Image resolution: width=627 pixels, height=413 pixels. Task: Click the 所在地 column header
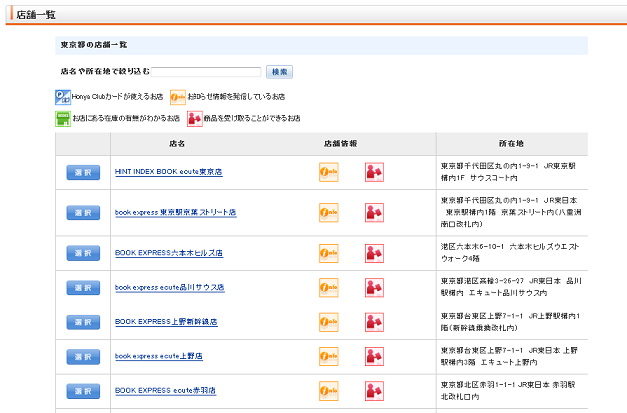click(x=511, y=144)
